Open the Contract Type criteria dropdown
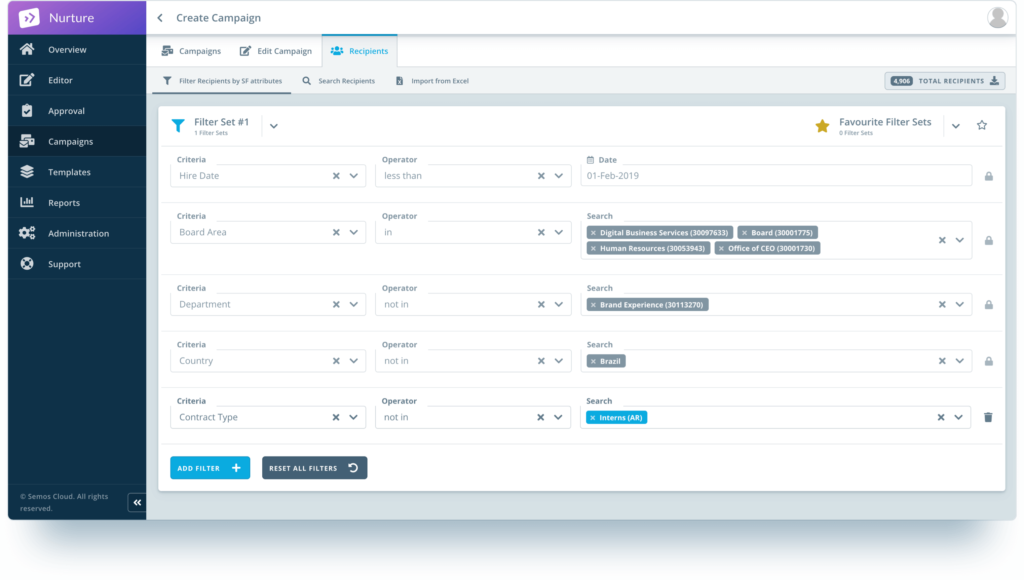The image size is (1024, 580). click(x=353, y=417)
